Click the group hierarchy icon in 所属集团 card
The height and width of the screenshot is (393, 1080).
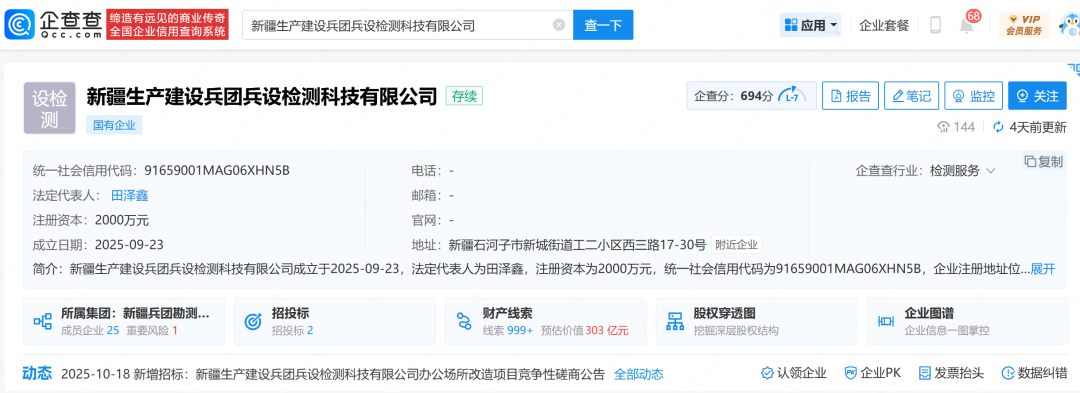pos(43,321)
